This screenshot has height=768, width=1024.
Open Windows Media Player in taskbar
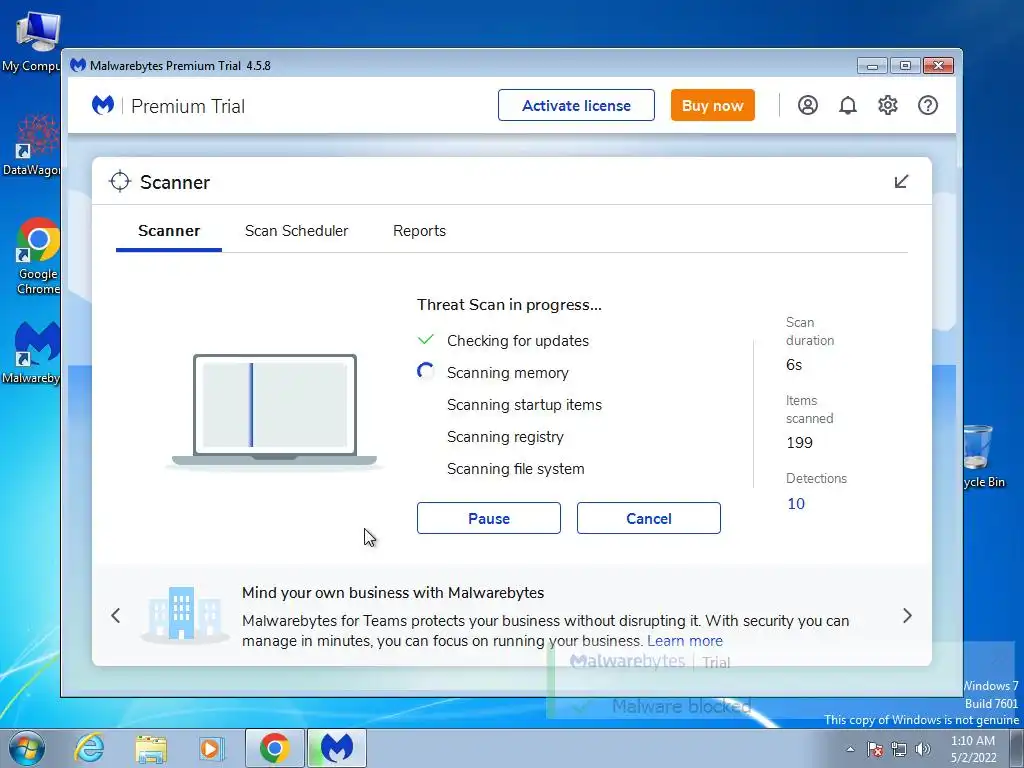pos(211,748)
